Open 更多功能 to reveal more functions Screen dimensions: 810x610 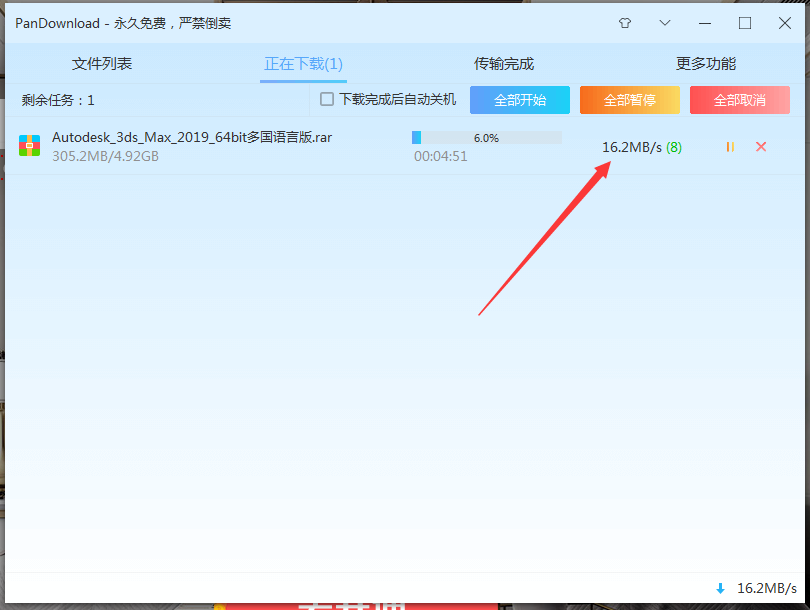pyautogui.click(x=705, y=62)
